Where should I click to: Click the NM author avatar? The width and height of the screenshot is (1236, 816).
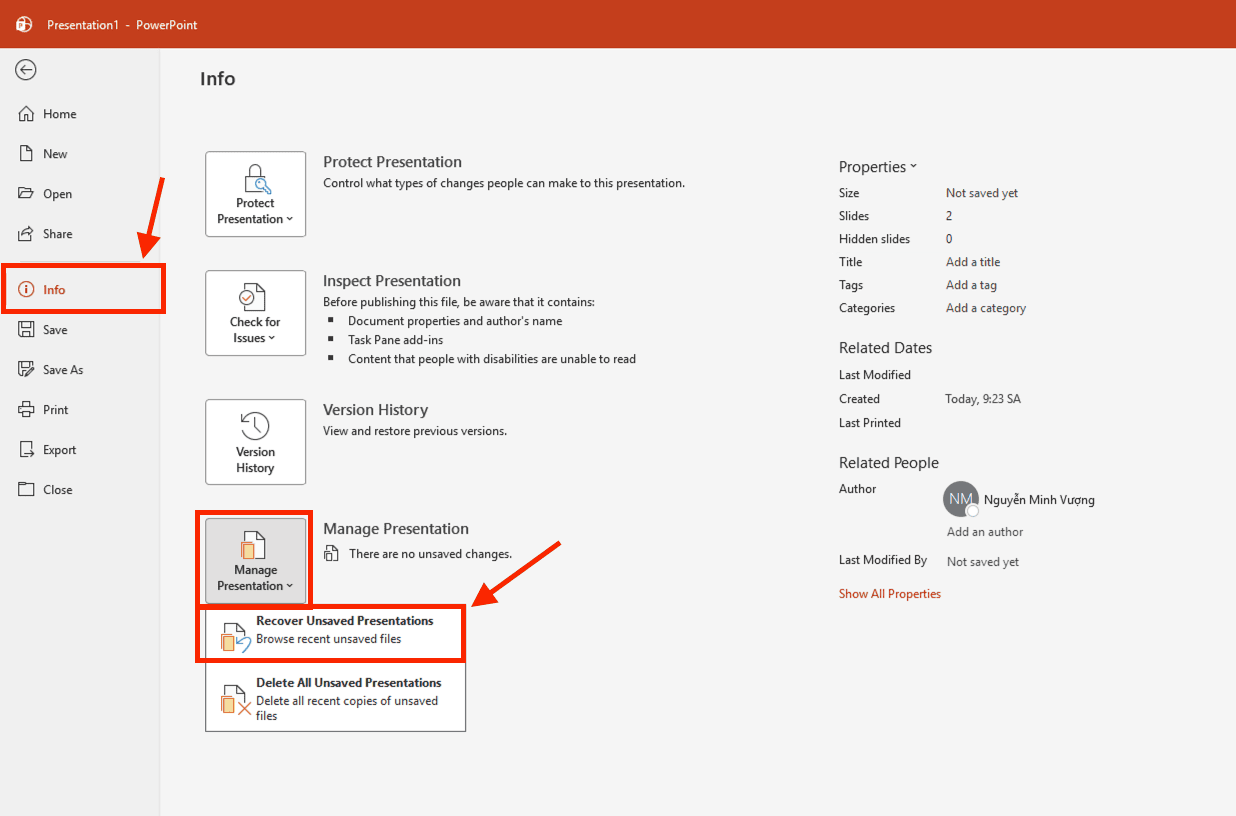[960, 498]
